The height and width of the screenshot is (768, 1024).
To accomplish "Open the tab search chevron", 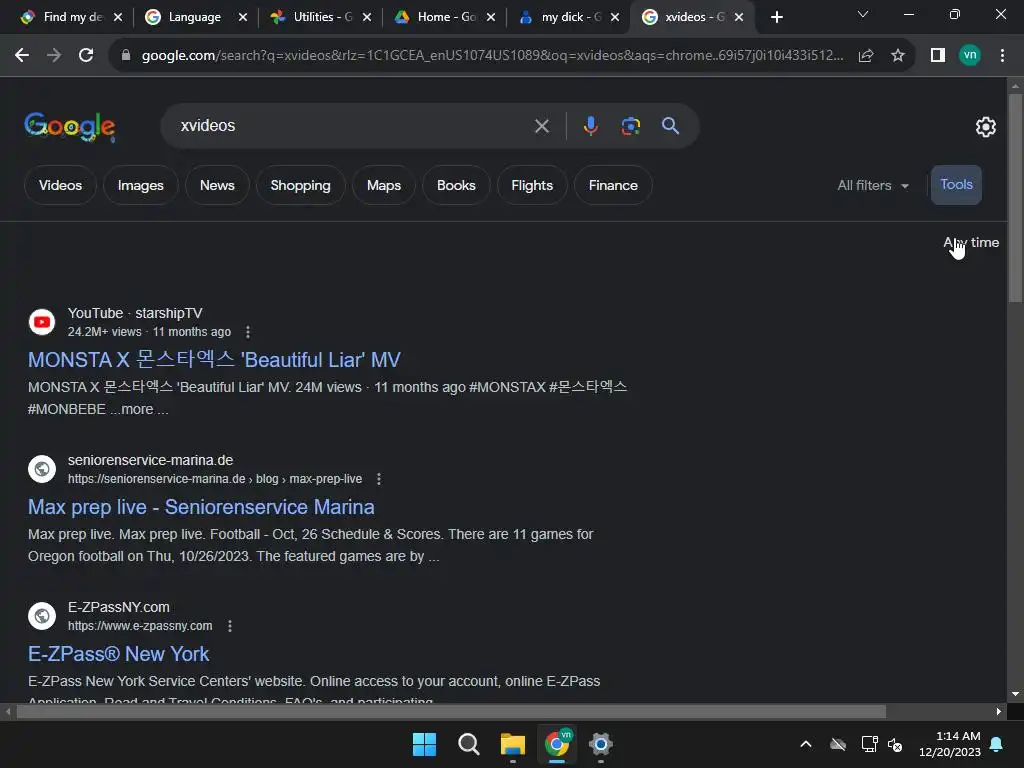I will 863,14.
